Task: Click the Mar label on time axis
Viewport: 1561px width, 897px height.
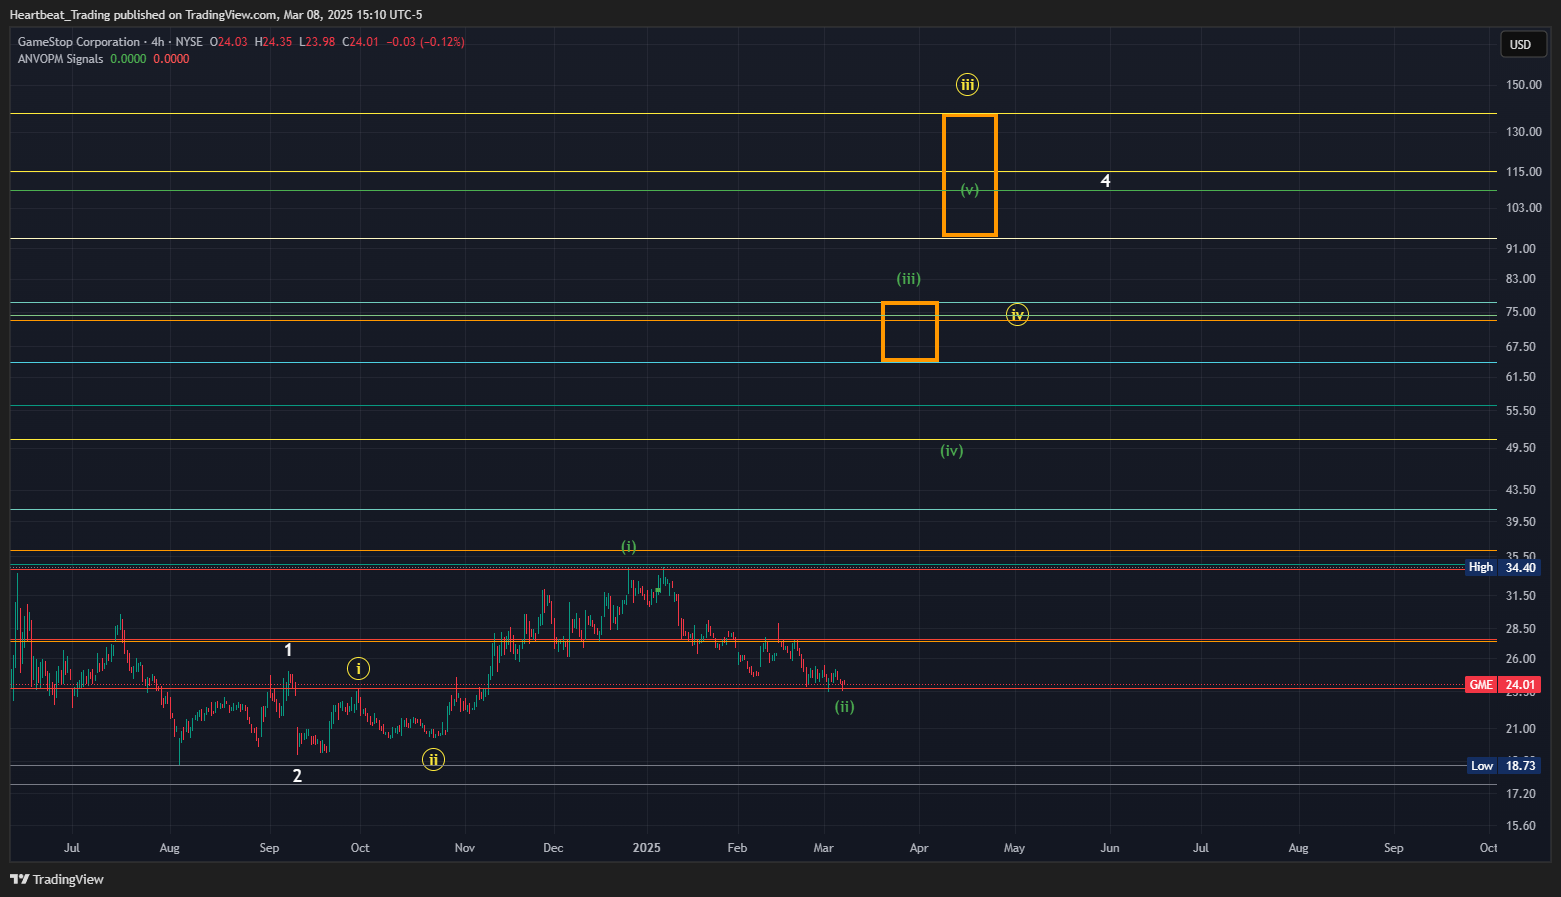Action: coord(823,848)
